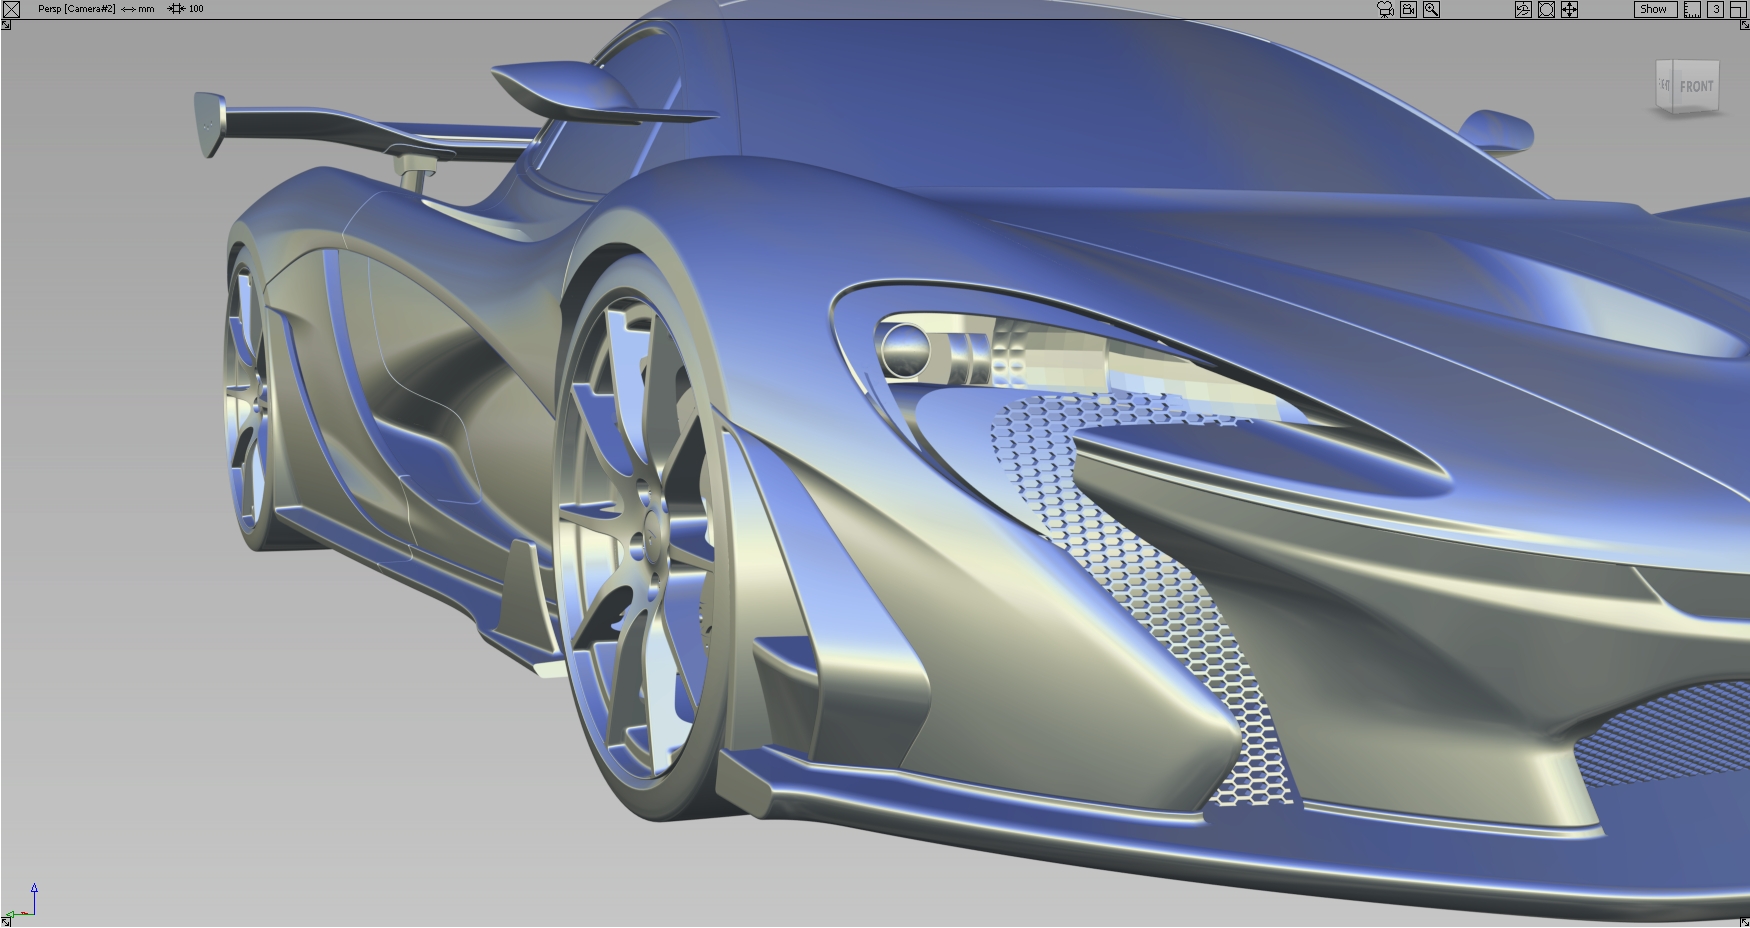The height and width of the screenshot is (928, 1750).
Task: Click the ruler icon beside the Show button
Action: click(1691, 9)
